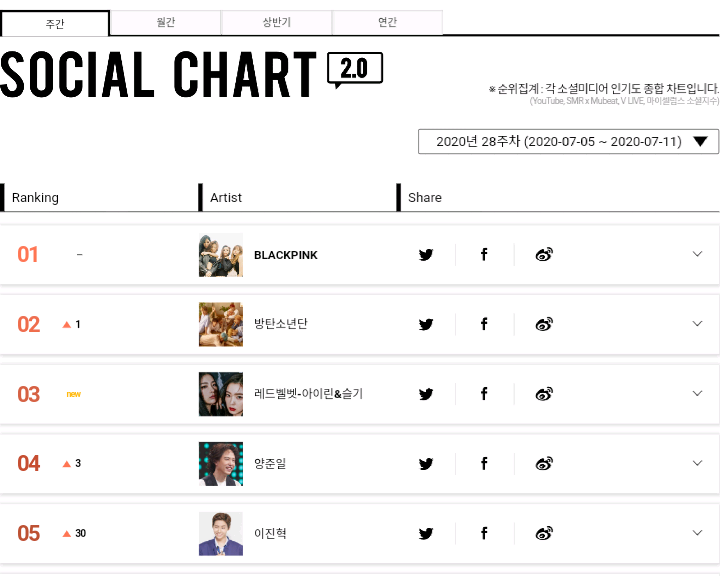Click the 레드벨벳-아이린&슬기 artist thumbnail
The image size is (720, 576).
tap(221, 394)
